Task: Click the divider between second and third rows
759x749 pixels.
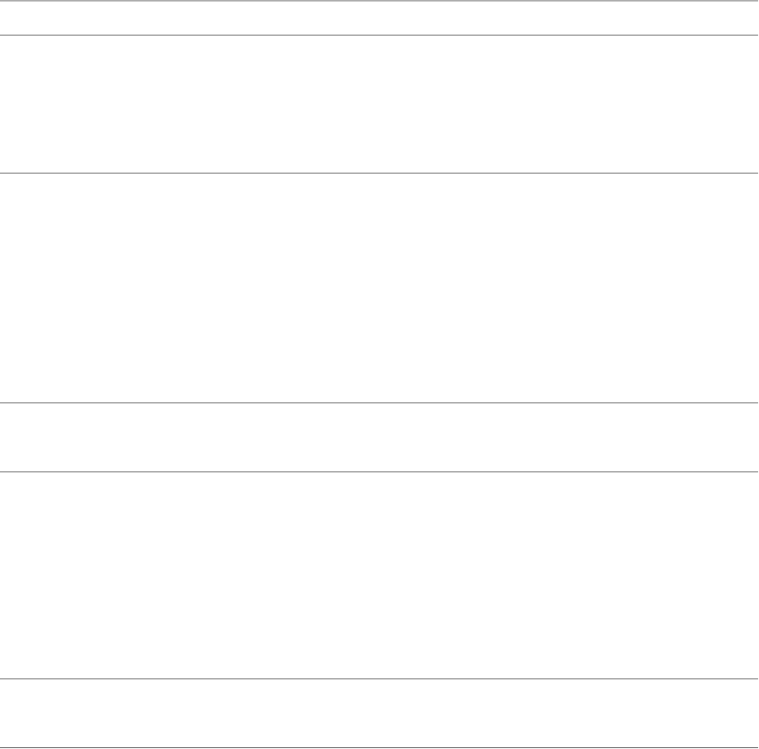Action: click(x=379, y=173)
